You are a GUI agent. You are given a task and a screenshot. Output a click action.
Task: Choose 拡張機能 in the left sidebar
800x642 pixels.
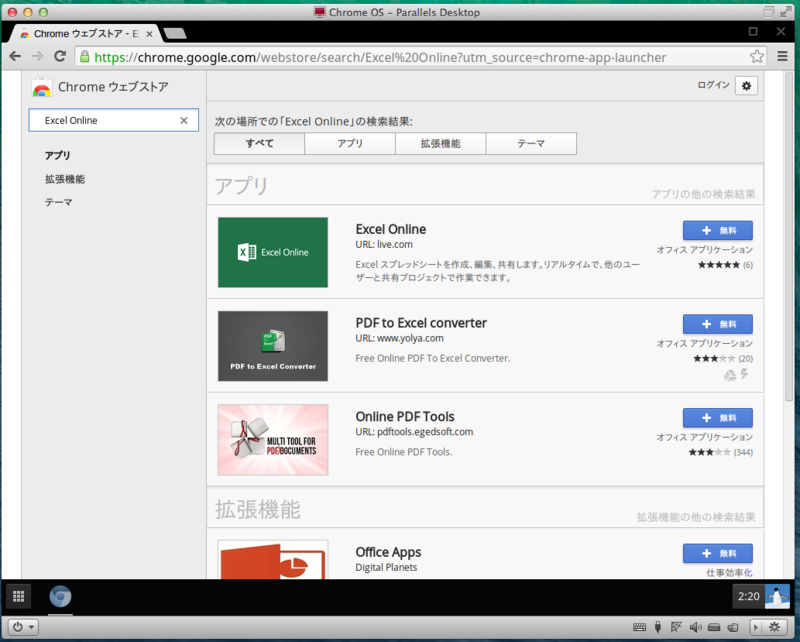coord(65,179)
